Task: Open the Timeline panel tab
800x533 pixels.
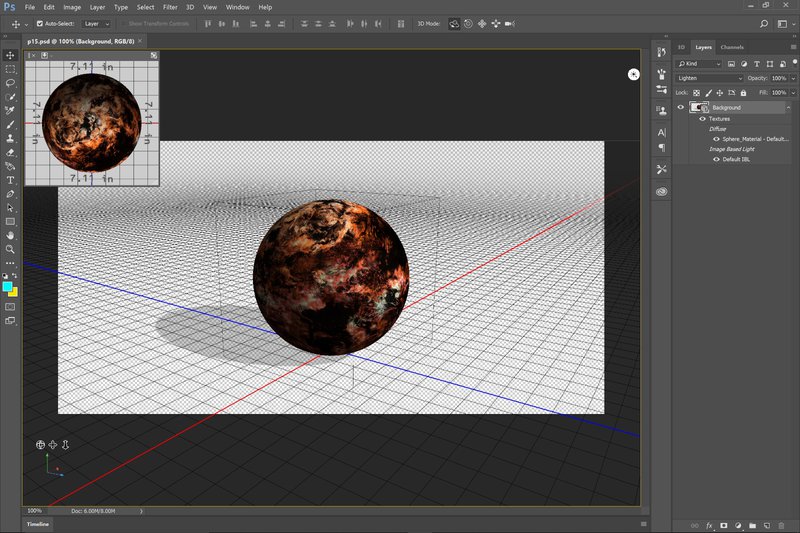Action: click(38, 524)
